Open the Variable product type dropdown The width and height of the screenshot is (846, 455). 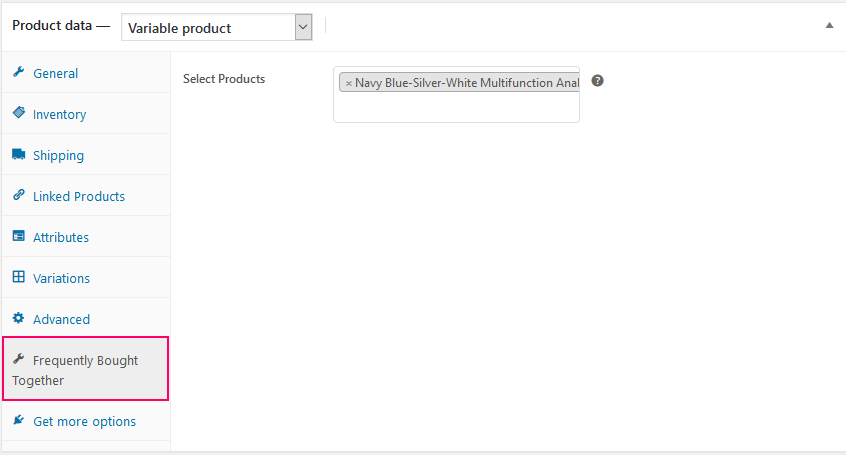tap(216, 28)
